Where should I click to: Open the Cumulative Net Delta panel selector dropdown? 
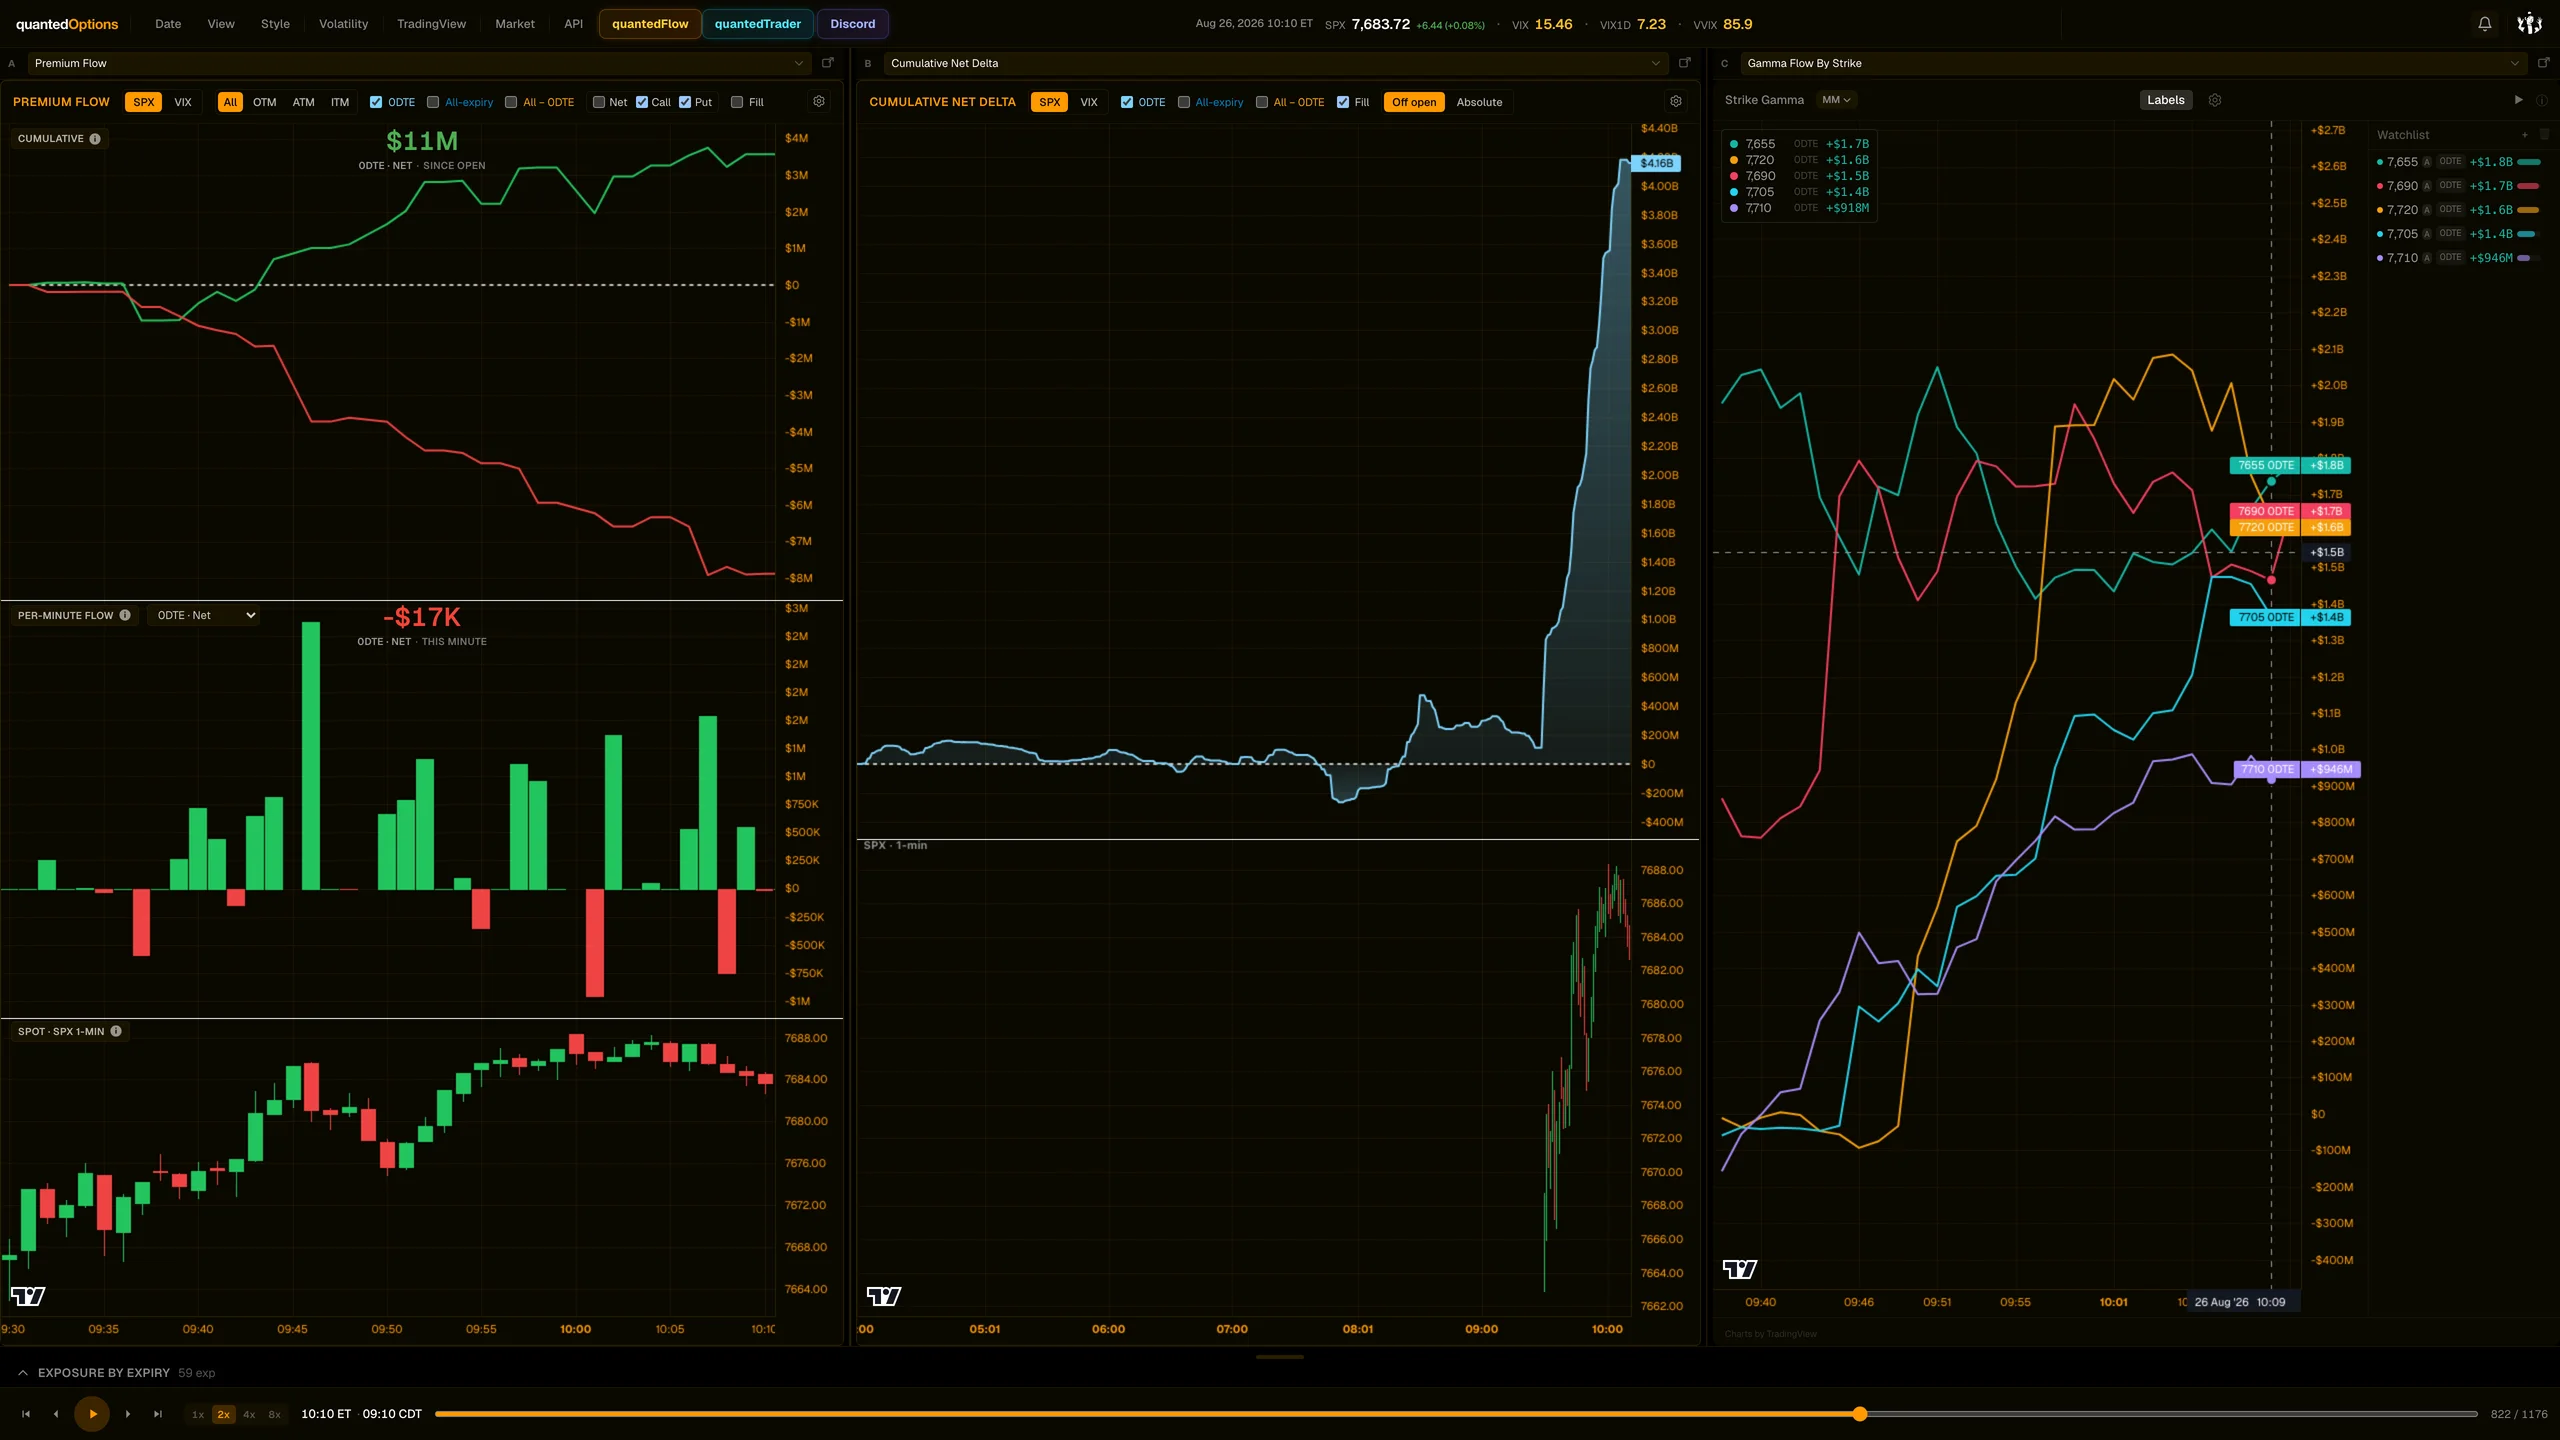pyautogui.click(x=1275, y=63)
